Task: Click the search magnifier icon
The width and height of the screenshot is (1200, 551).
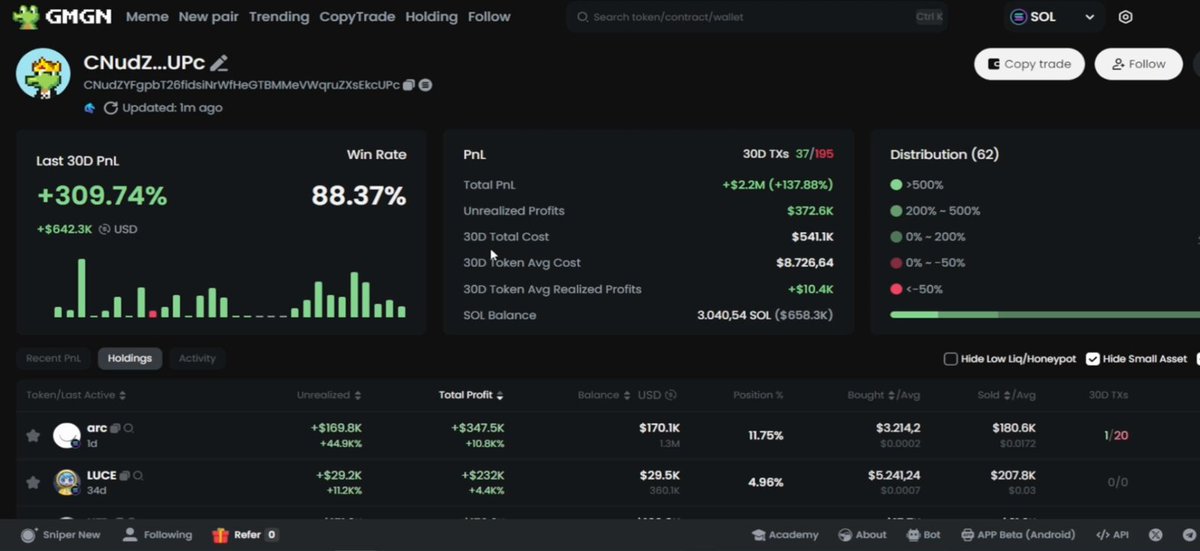Action: 582,17
